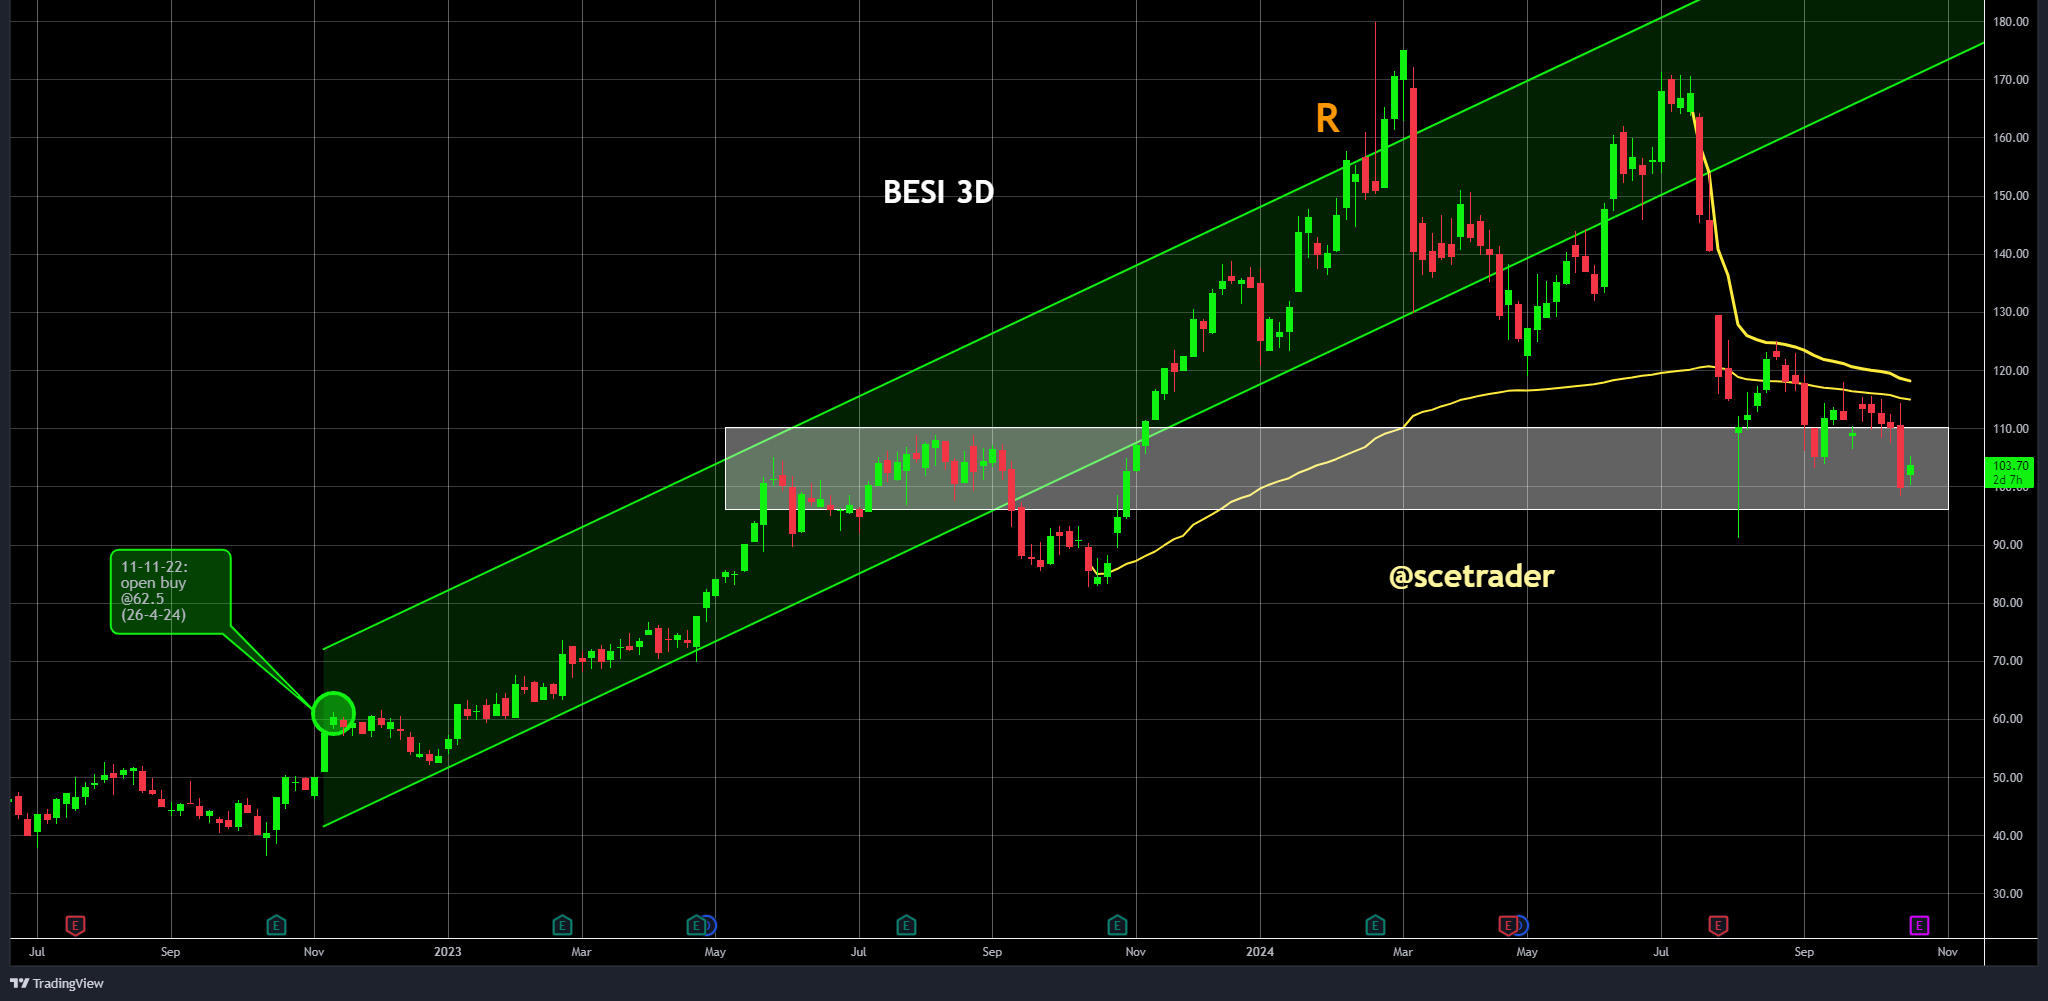Select the @scetrader text label
This screenshot has width=2048, height=1001.
1471,576
